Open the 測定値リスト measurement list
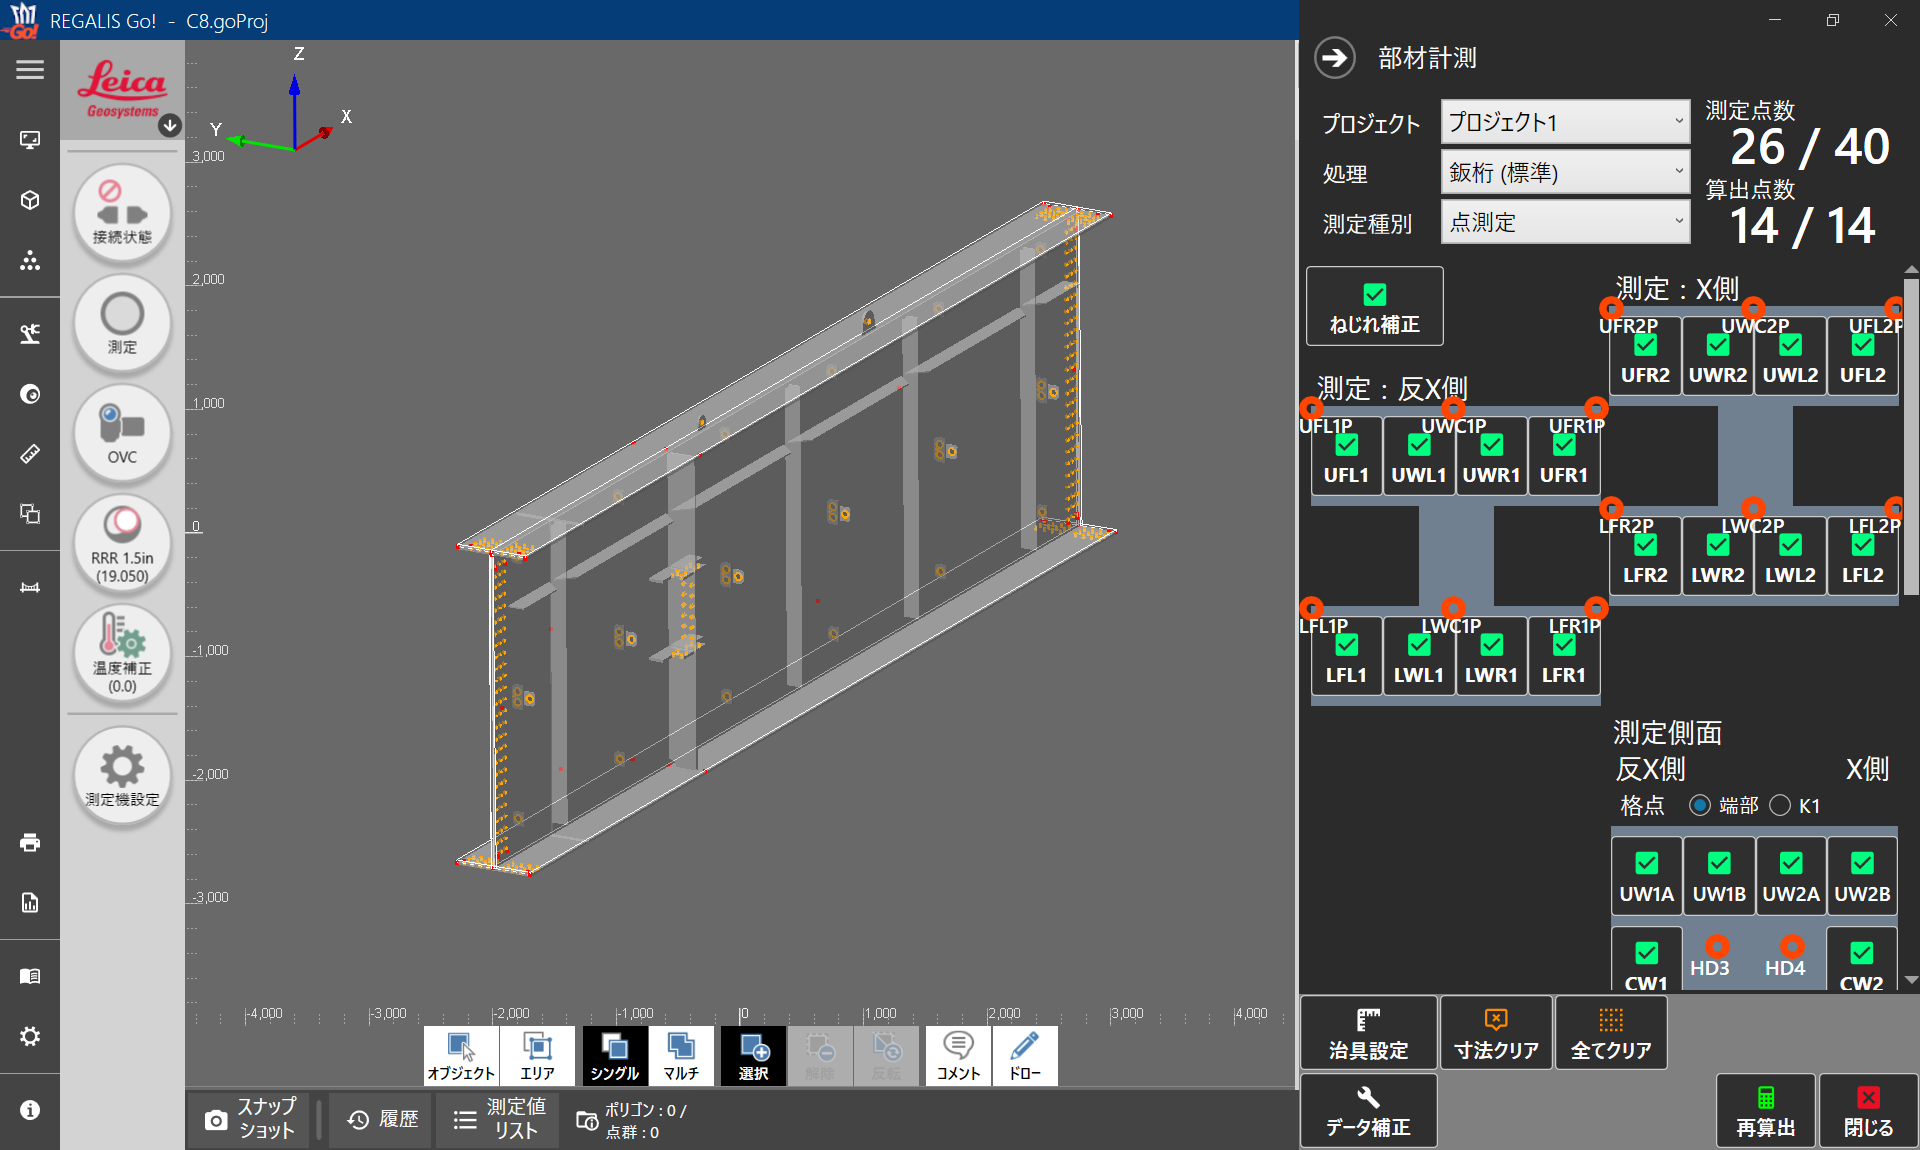 pyautogui.click(x=498, y=1119)
